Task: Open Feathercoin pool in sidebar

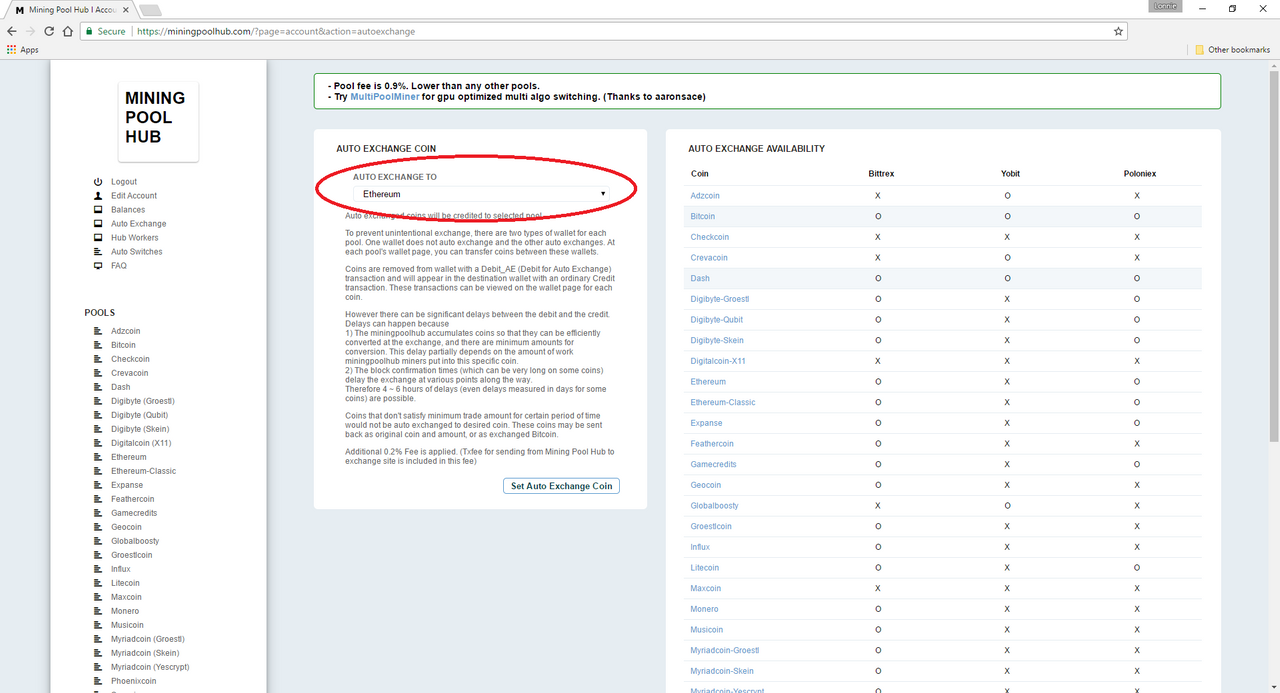Action: 133,499
